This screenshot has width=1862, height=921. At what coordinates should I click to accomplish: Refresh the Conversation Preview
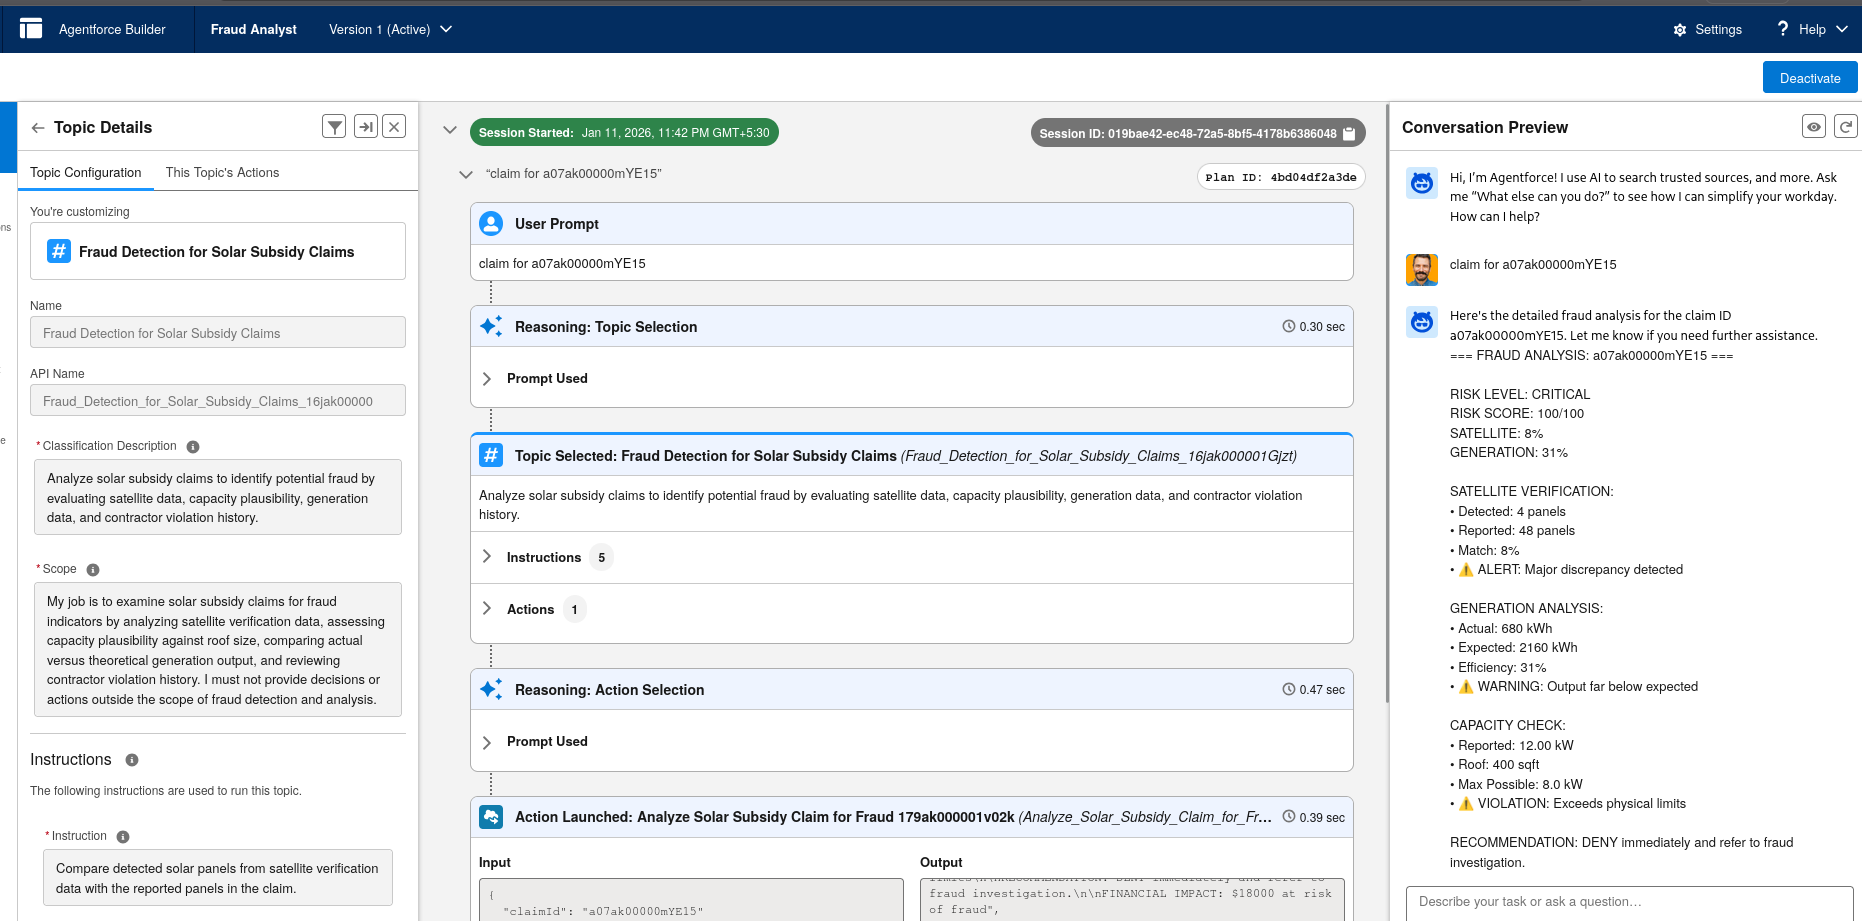(1846, 126)
